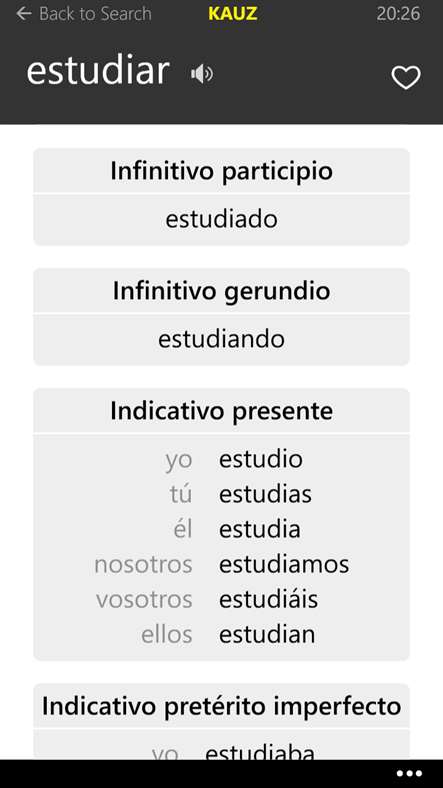Select the Indicativo presente header
Image resolution: width=443 pixels, height=788 pixels.
click(222, 411)
